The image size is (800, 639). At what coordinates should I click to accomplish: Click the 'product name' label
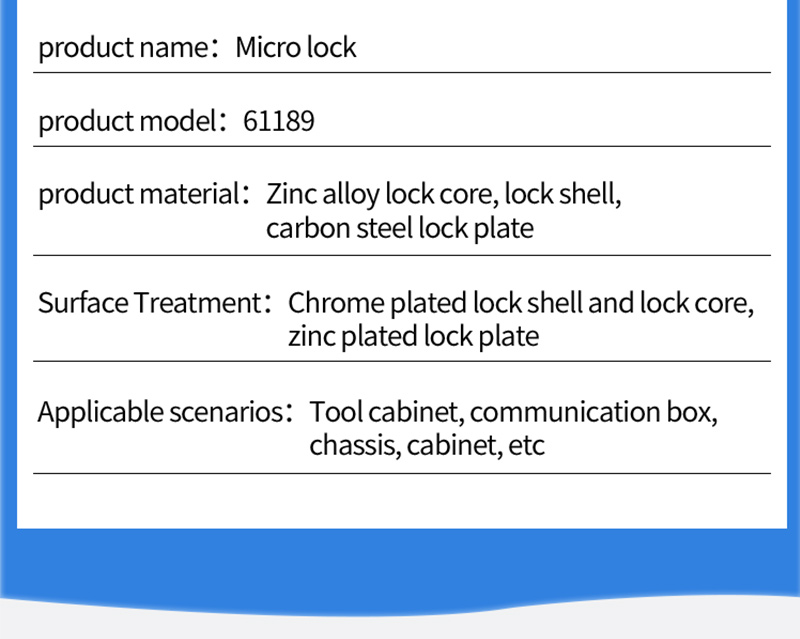tap(123, 48)
